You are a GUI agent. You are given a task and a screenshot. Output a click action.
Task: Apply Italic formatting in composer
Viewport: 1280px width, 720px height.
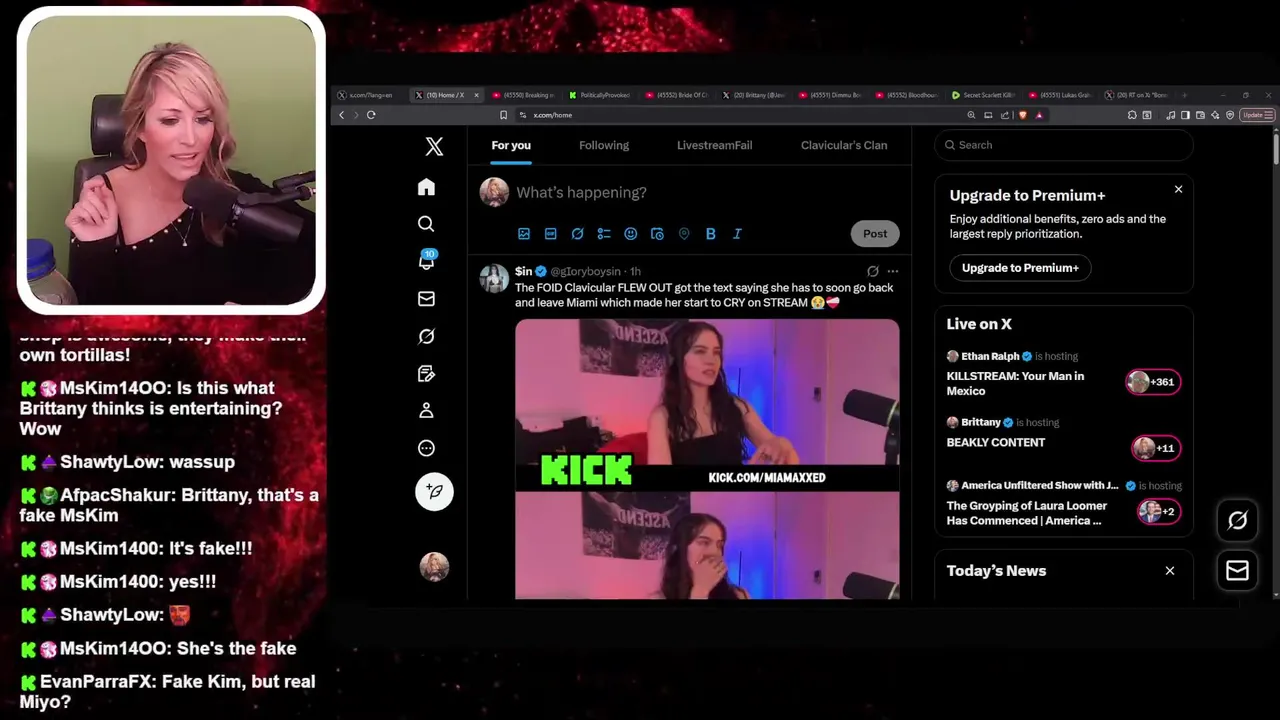click(x=737, y=233)
